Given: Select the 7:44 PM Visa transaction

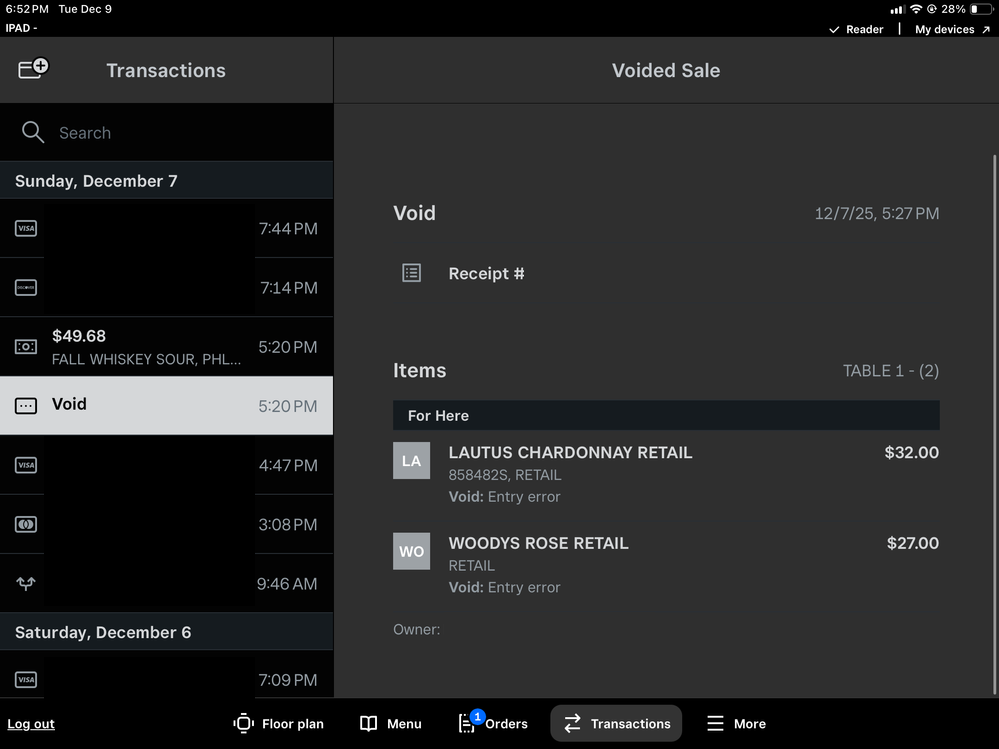Looking at the screenshot, I should [x=166, y=229].
